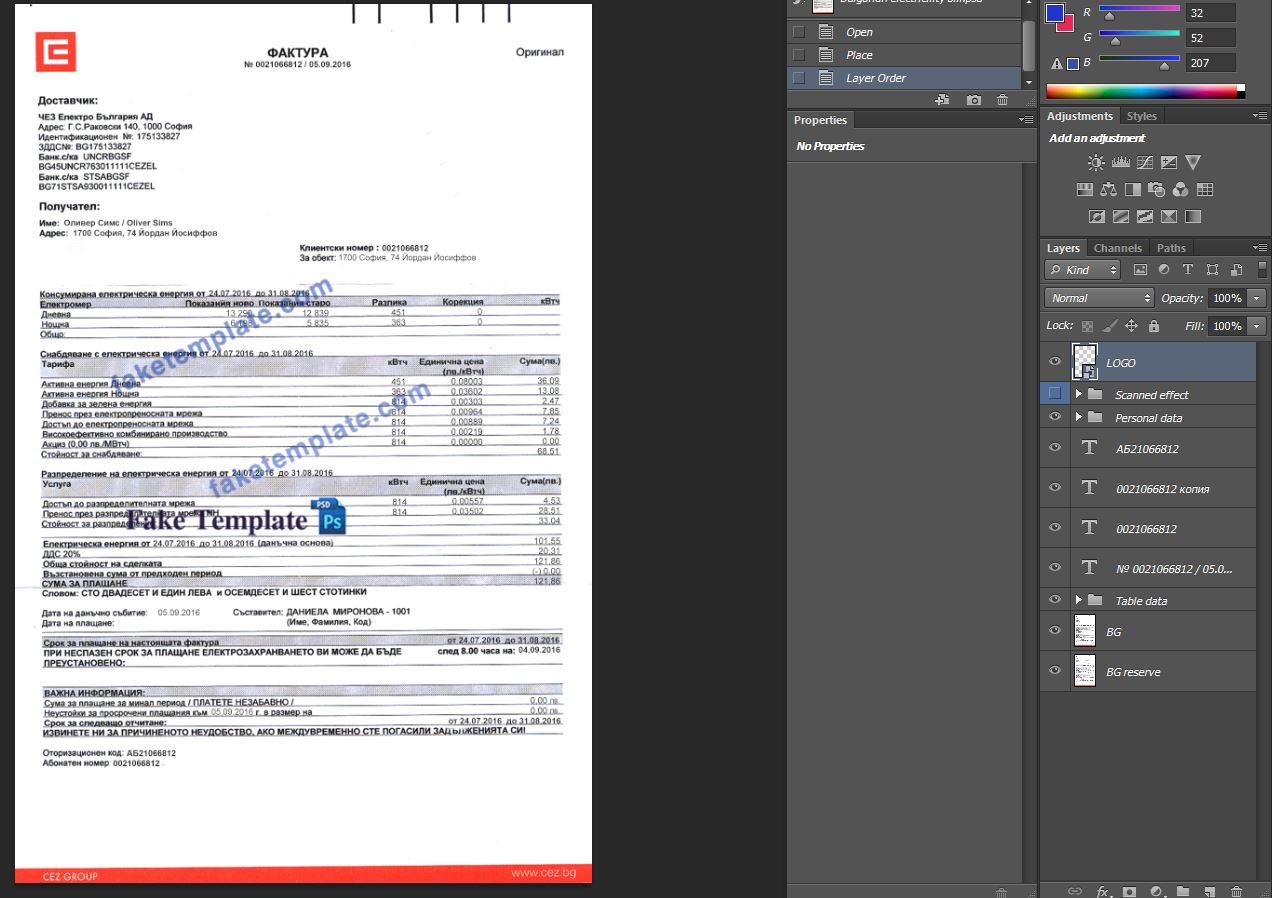Switch to the Channels tab
Viewport: 1272px width, 898px height.
click(1117, 248)
